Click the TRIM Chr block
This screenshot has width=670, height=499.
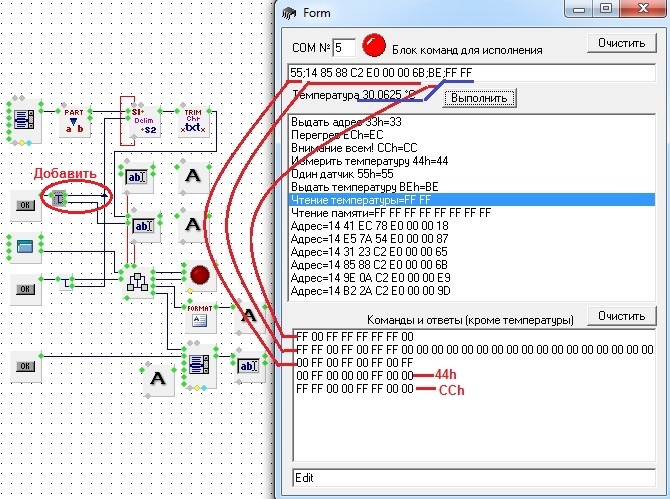pos(194,119)
